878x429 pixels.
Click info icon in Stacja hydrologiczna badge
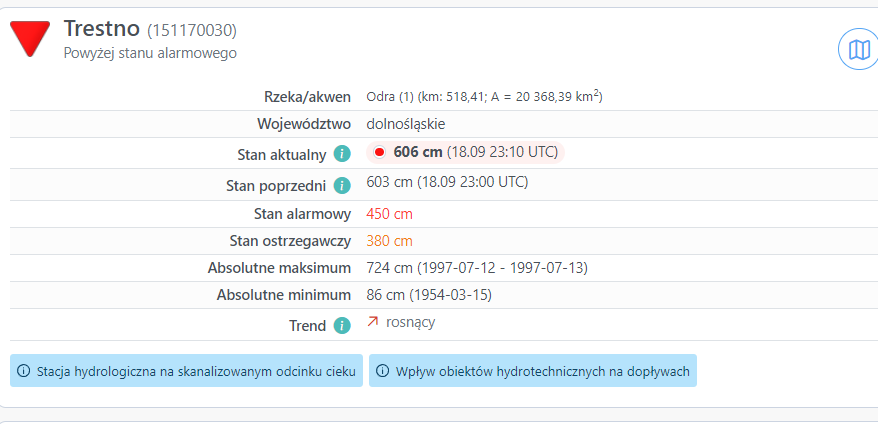pyautogui.click(x=24, y=371)
